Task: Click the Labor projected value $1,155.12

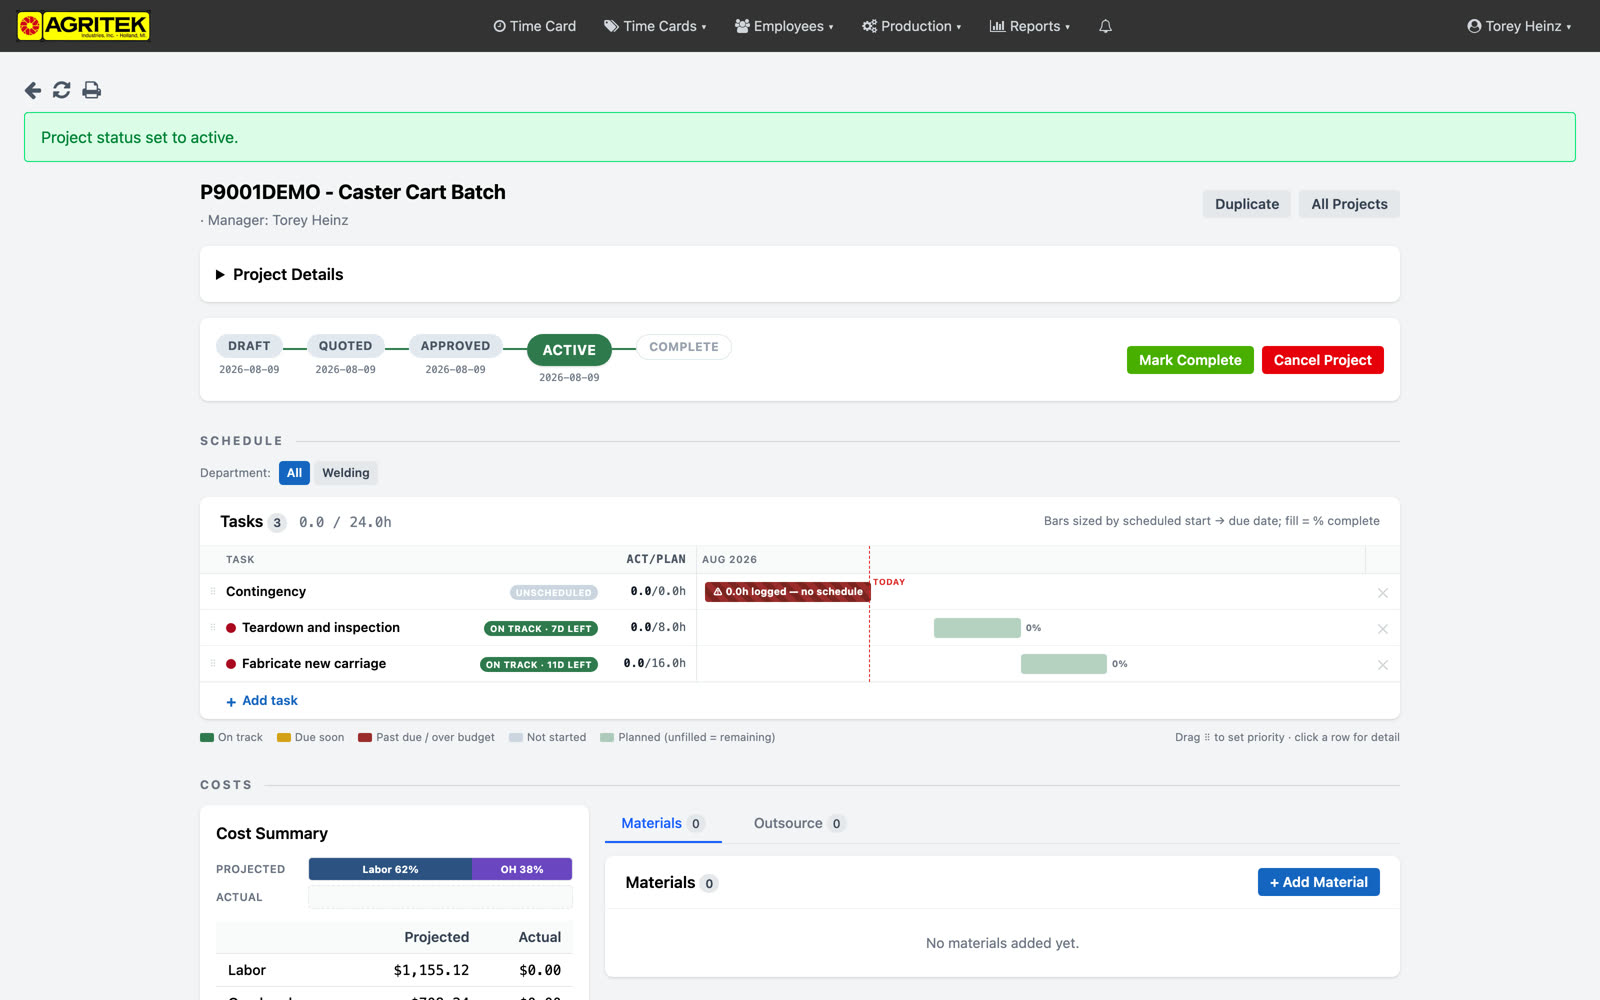Action: 431,970
